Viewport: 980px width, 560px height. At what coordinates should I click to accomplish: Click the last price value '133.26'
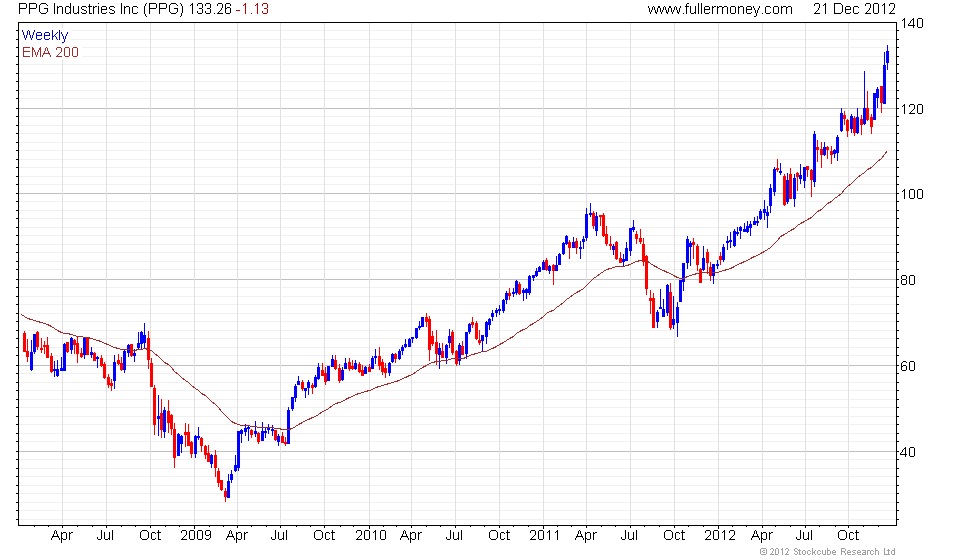(x=210, y=9)
